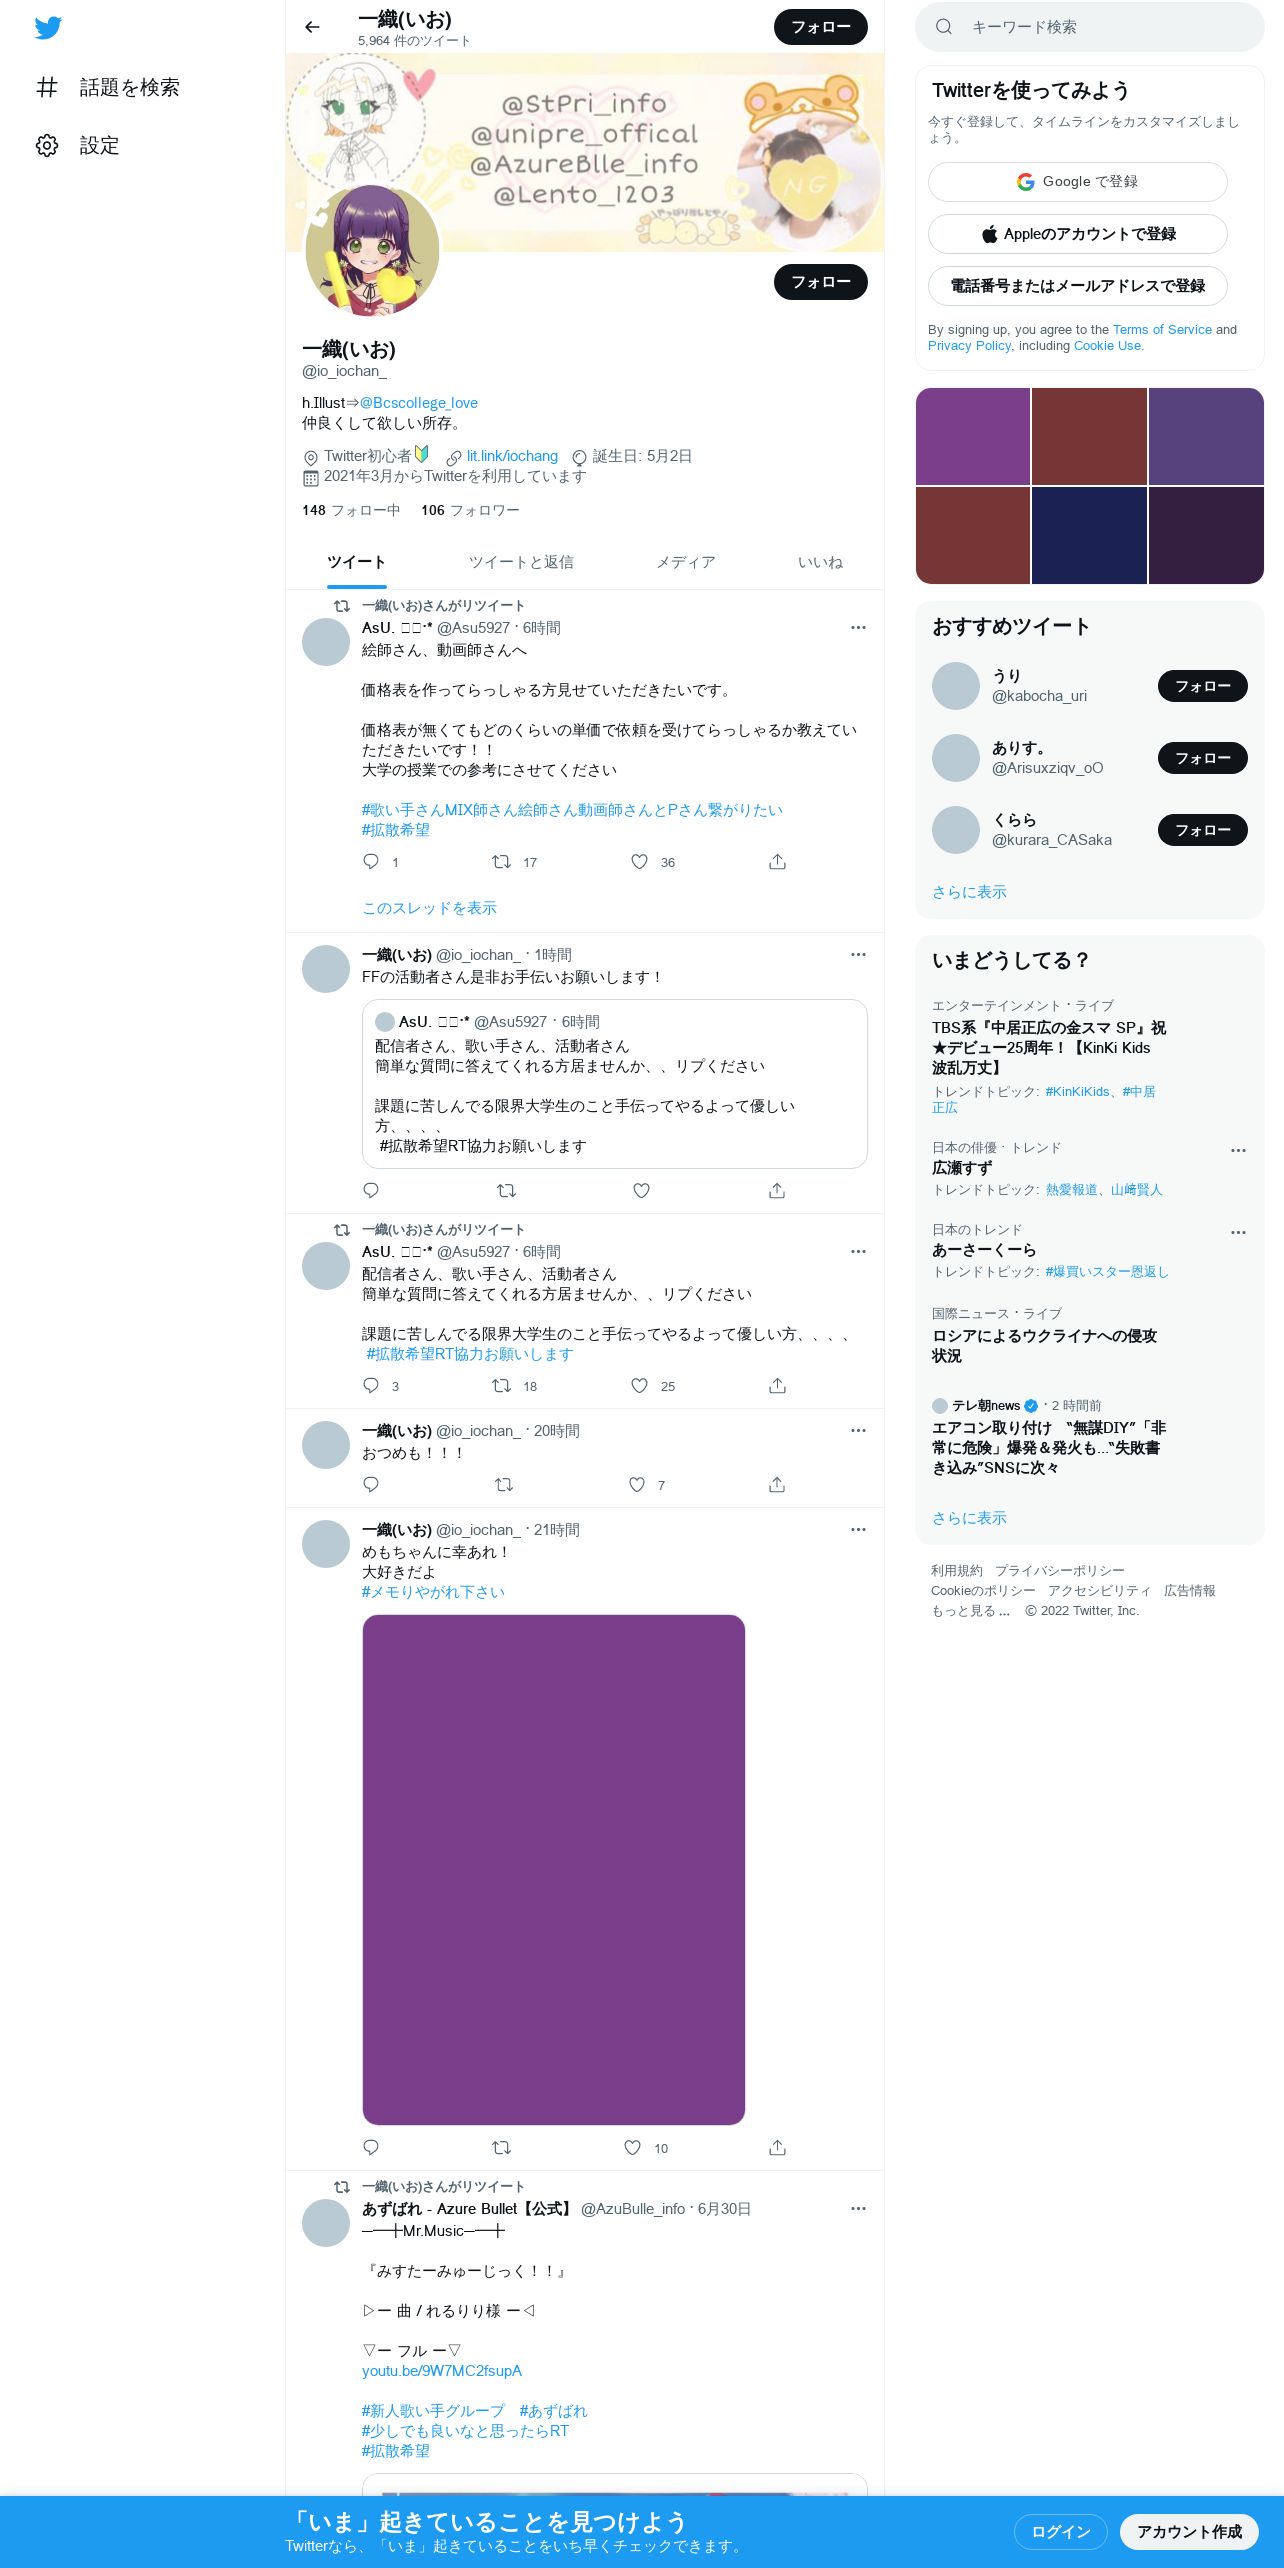Open the lit.link/iochang link

click(x=512, y=456)
